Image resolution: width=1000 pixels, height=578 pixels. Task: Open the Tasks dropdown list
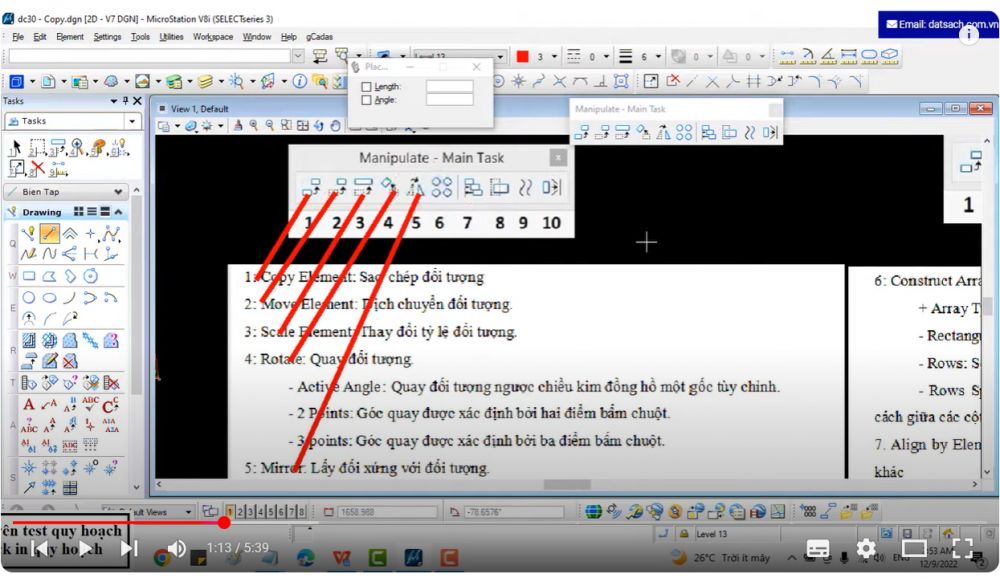tap(132, 121)
